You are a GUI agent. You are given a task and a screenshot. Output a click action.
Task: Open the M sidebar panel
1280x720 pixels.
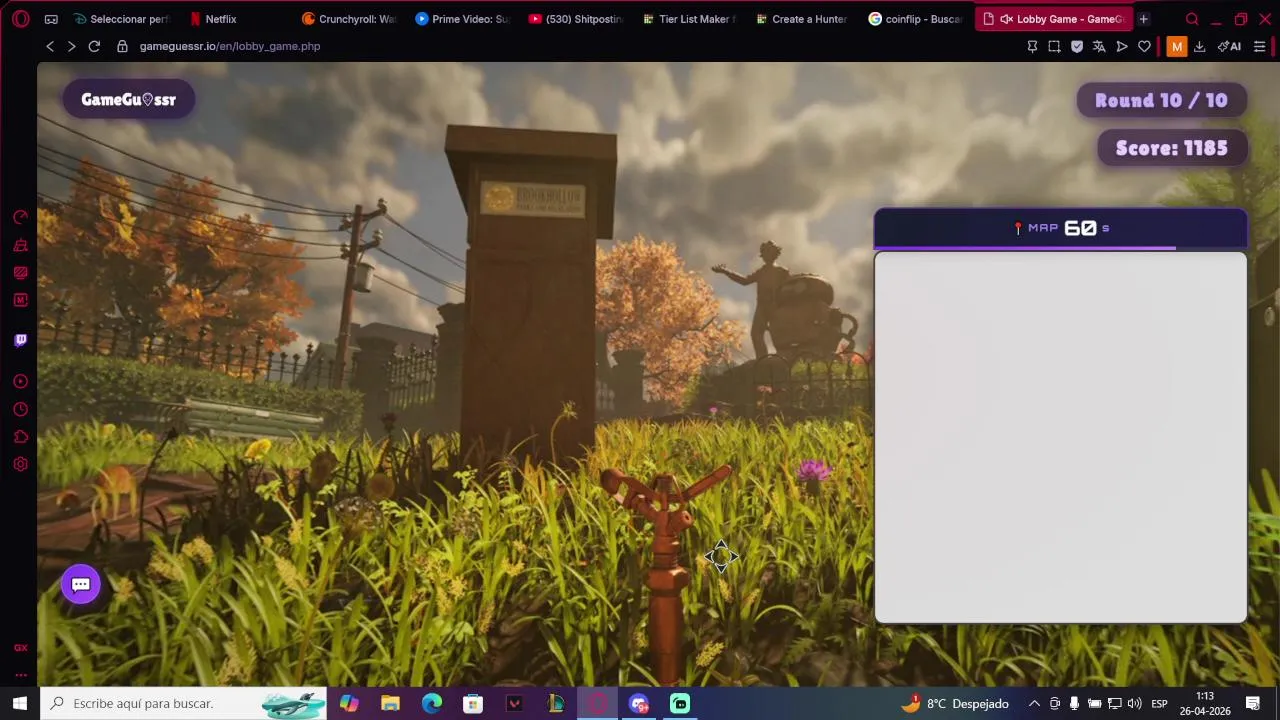point(20,300)
